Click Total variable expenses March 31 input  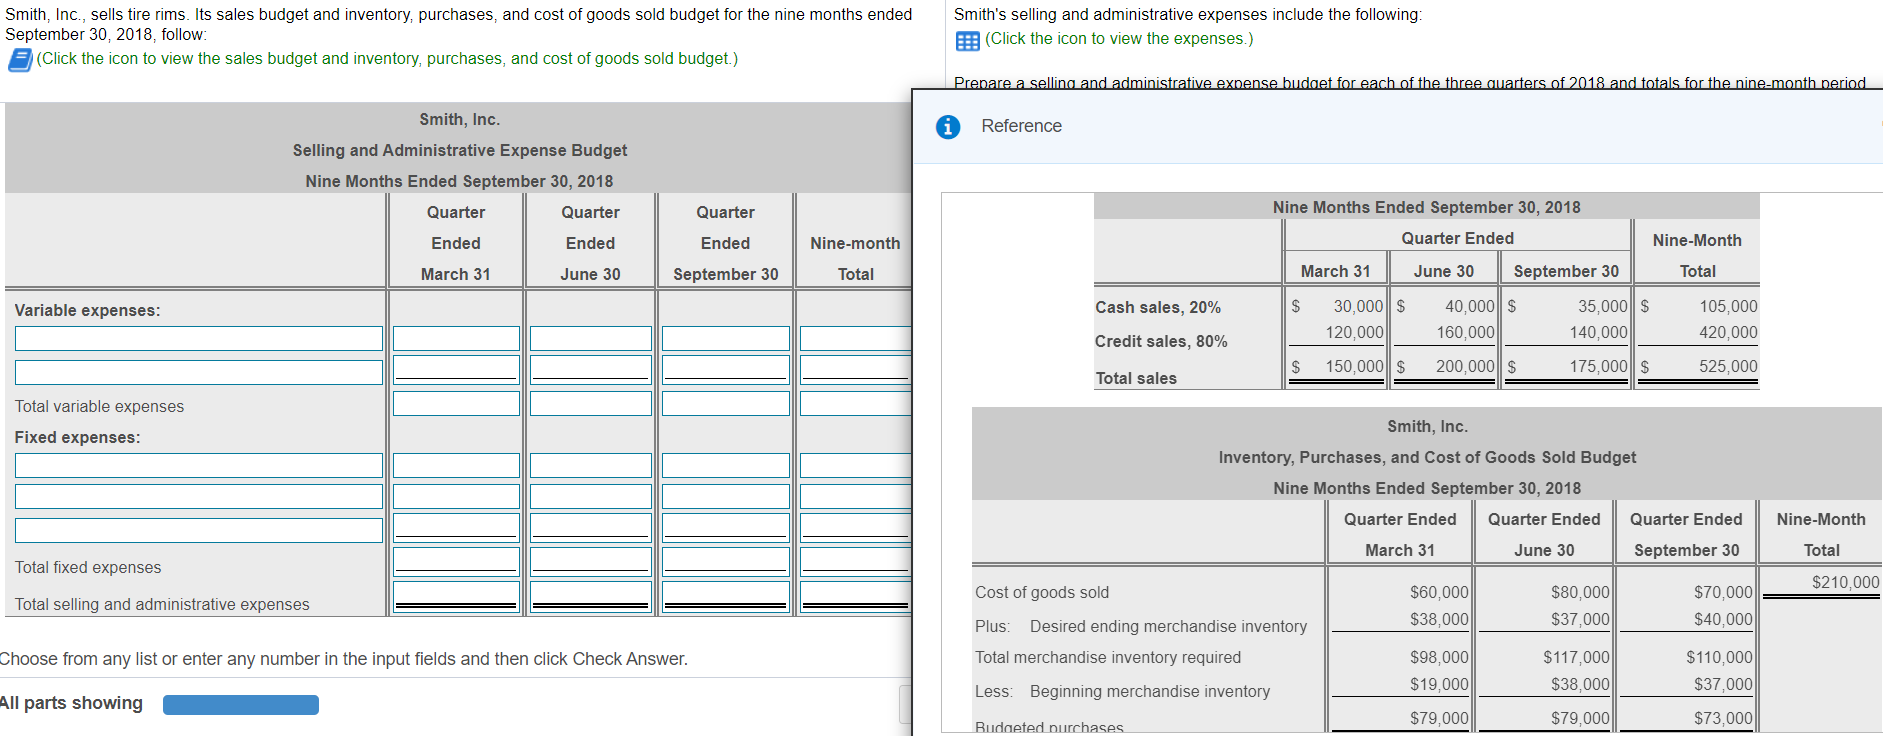point(456,403)
